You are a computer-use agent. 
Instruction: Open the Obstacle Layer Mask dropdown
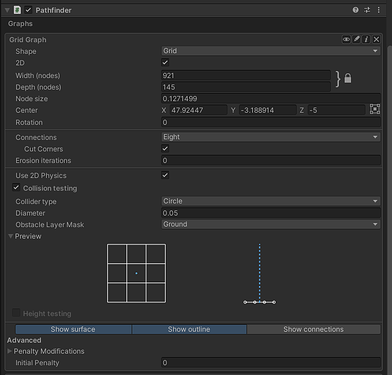[x=271, y=224]
